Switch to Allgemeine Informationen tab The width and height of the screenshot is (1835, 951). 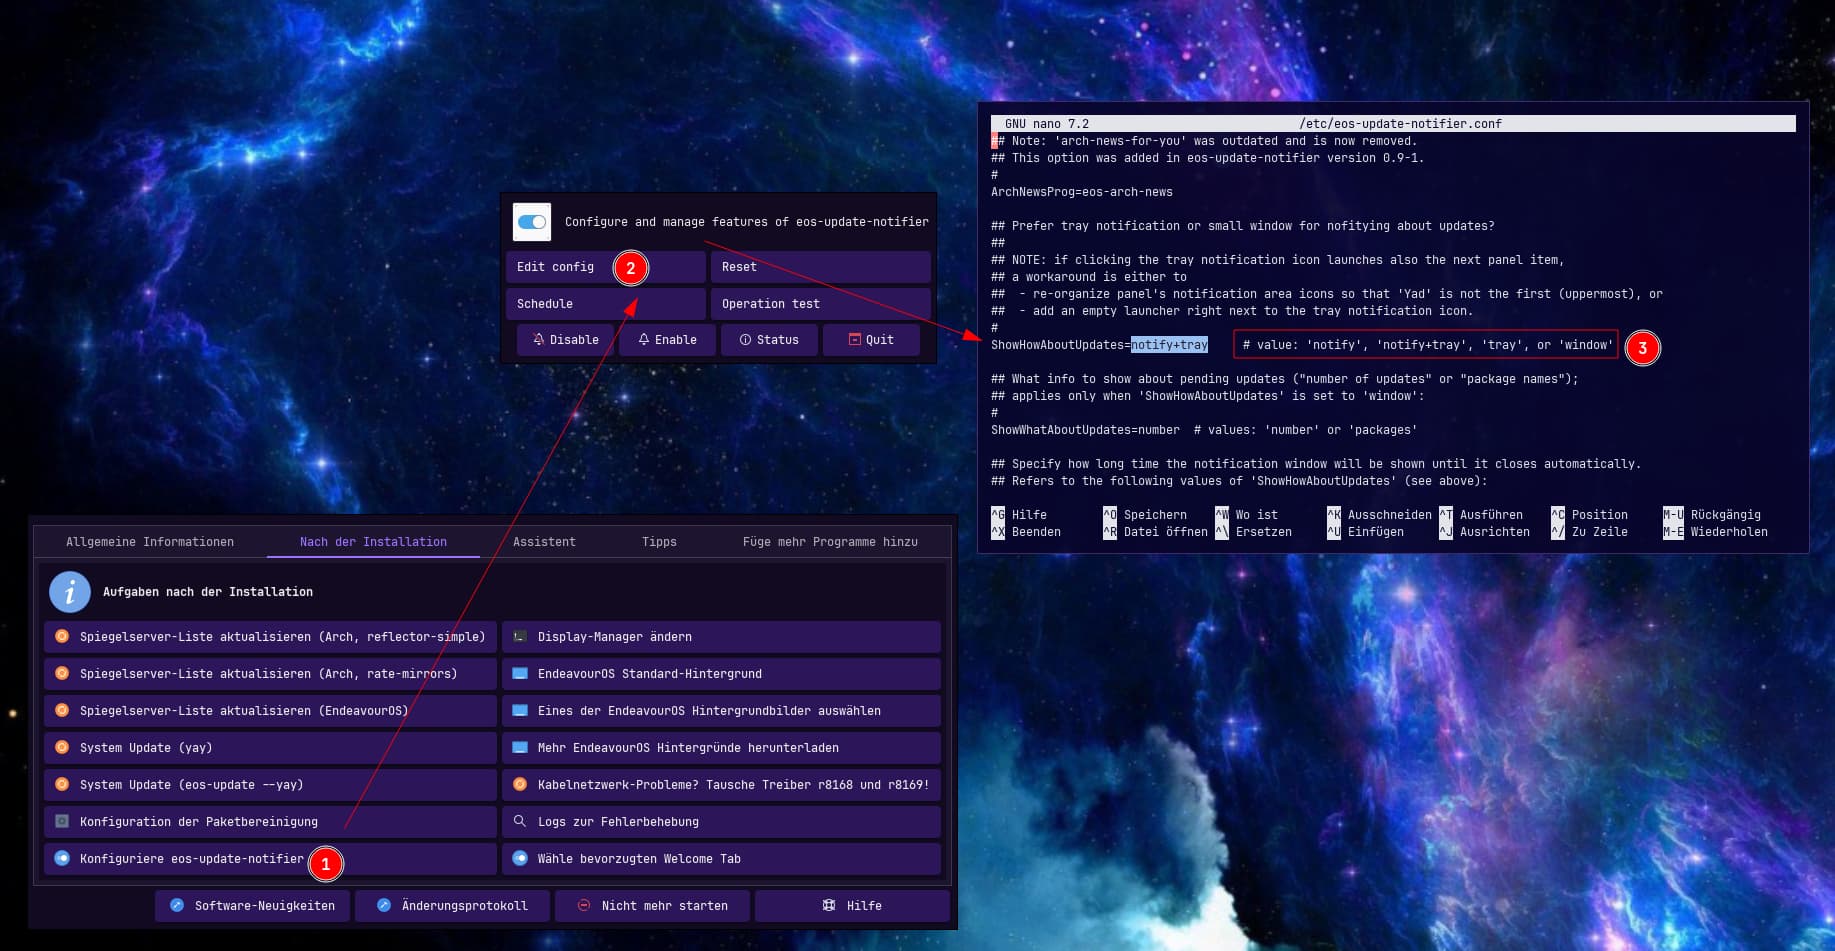coord(150,542)
